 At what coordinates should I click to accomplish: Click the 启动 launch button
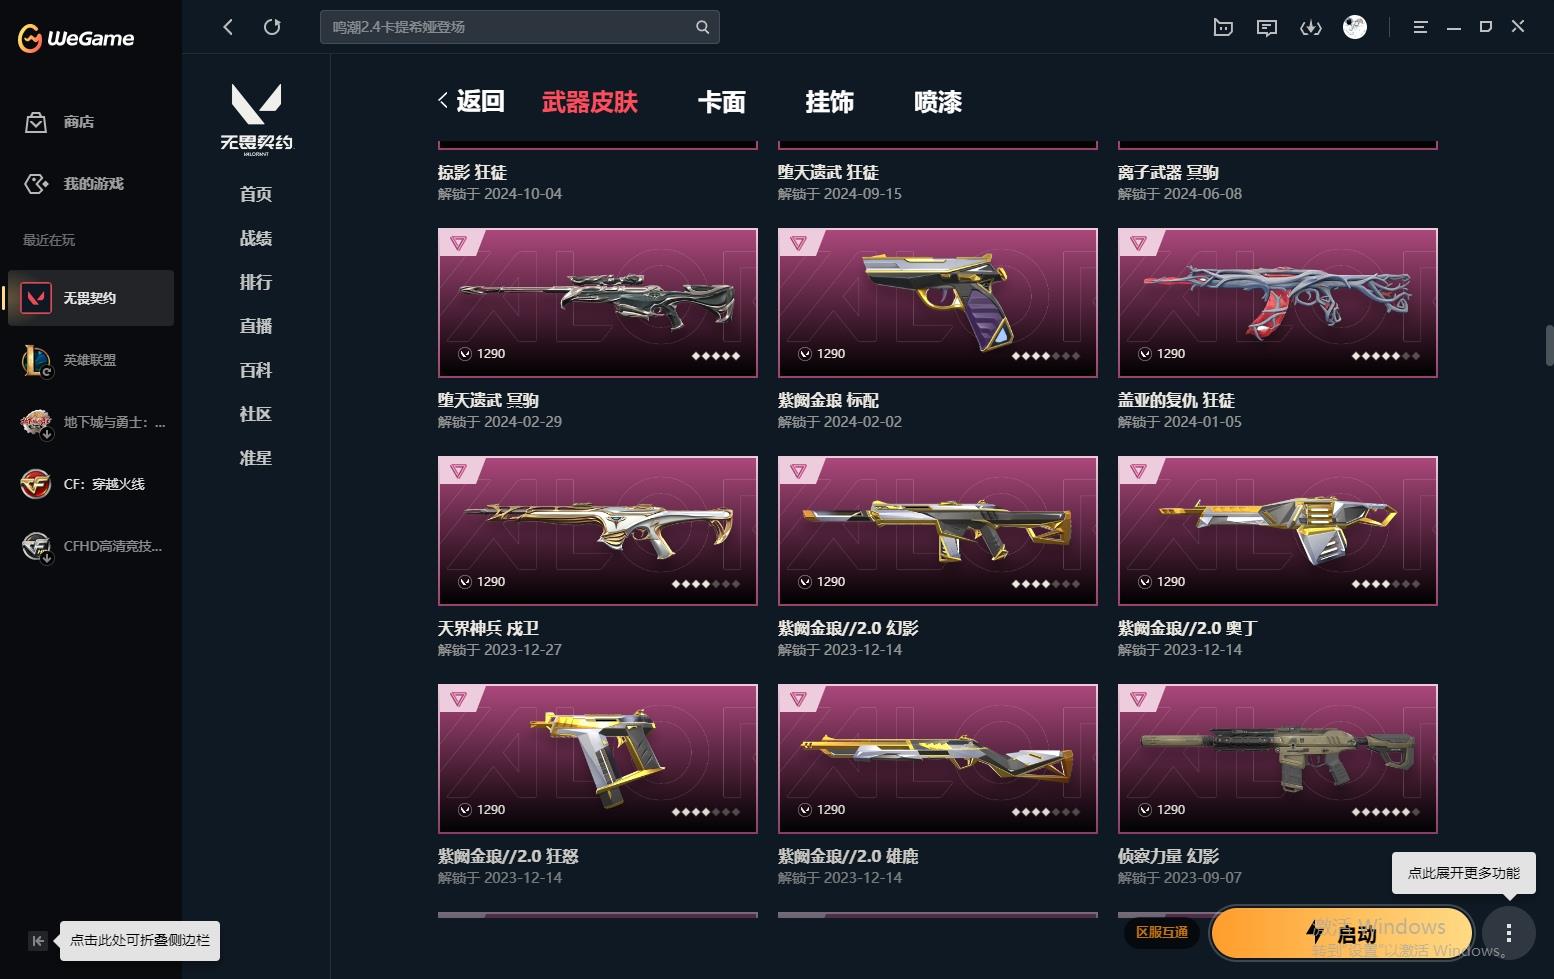[1342, 934]
